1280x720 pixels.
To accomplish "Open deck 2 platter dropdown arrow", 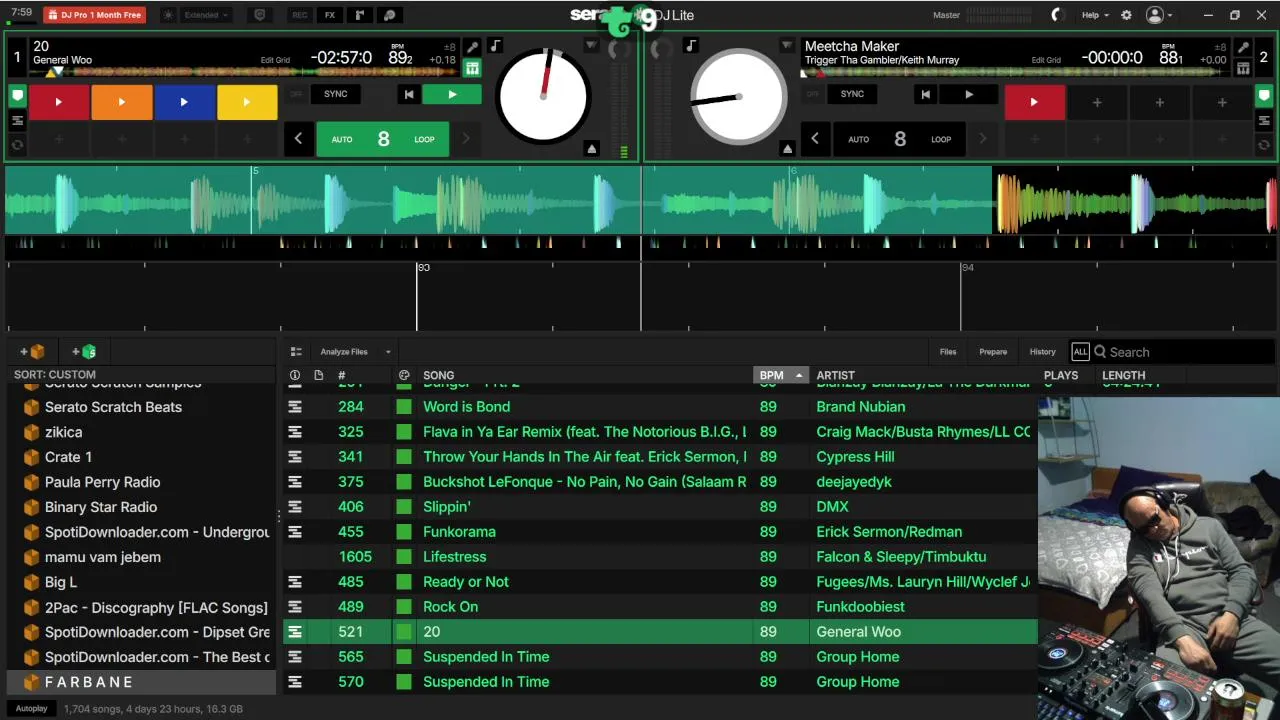I will pos(787,46).
